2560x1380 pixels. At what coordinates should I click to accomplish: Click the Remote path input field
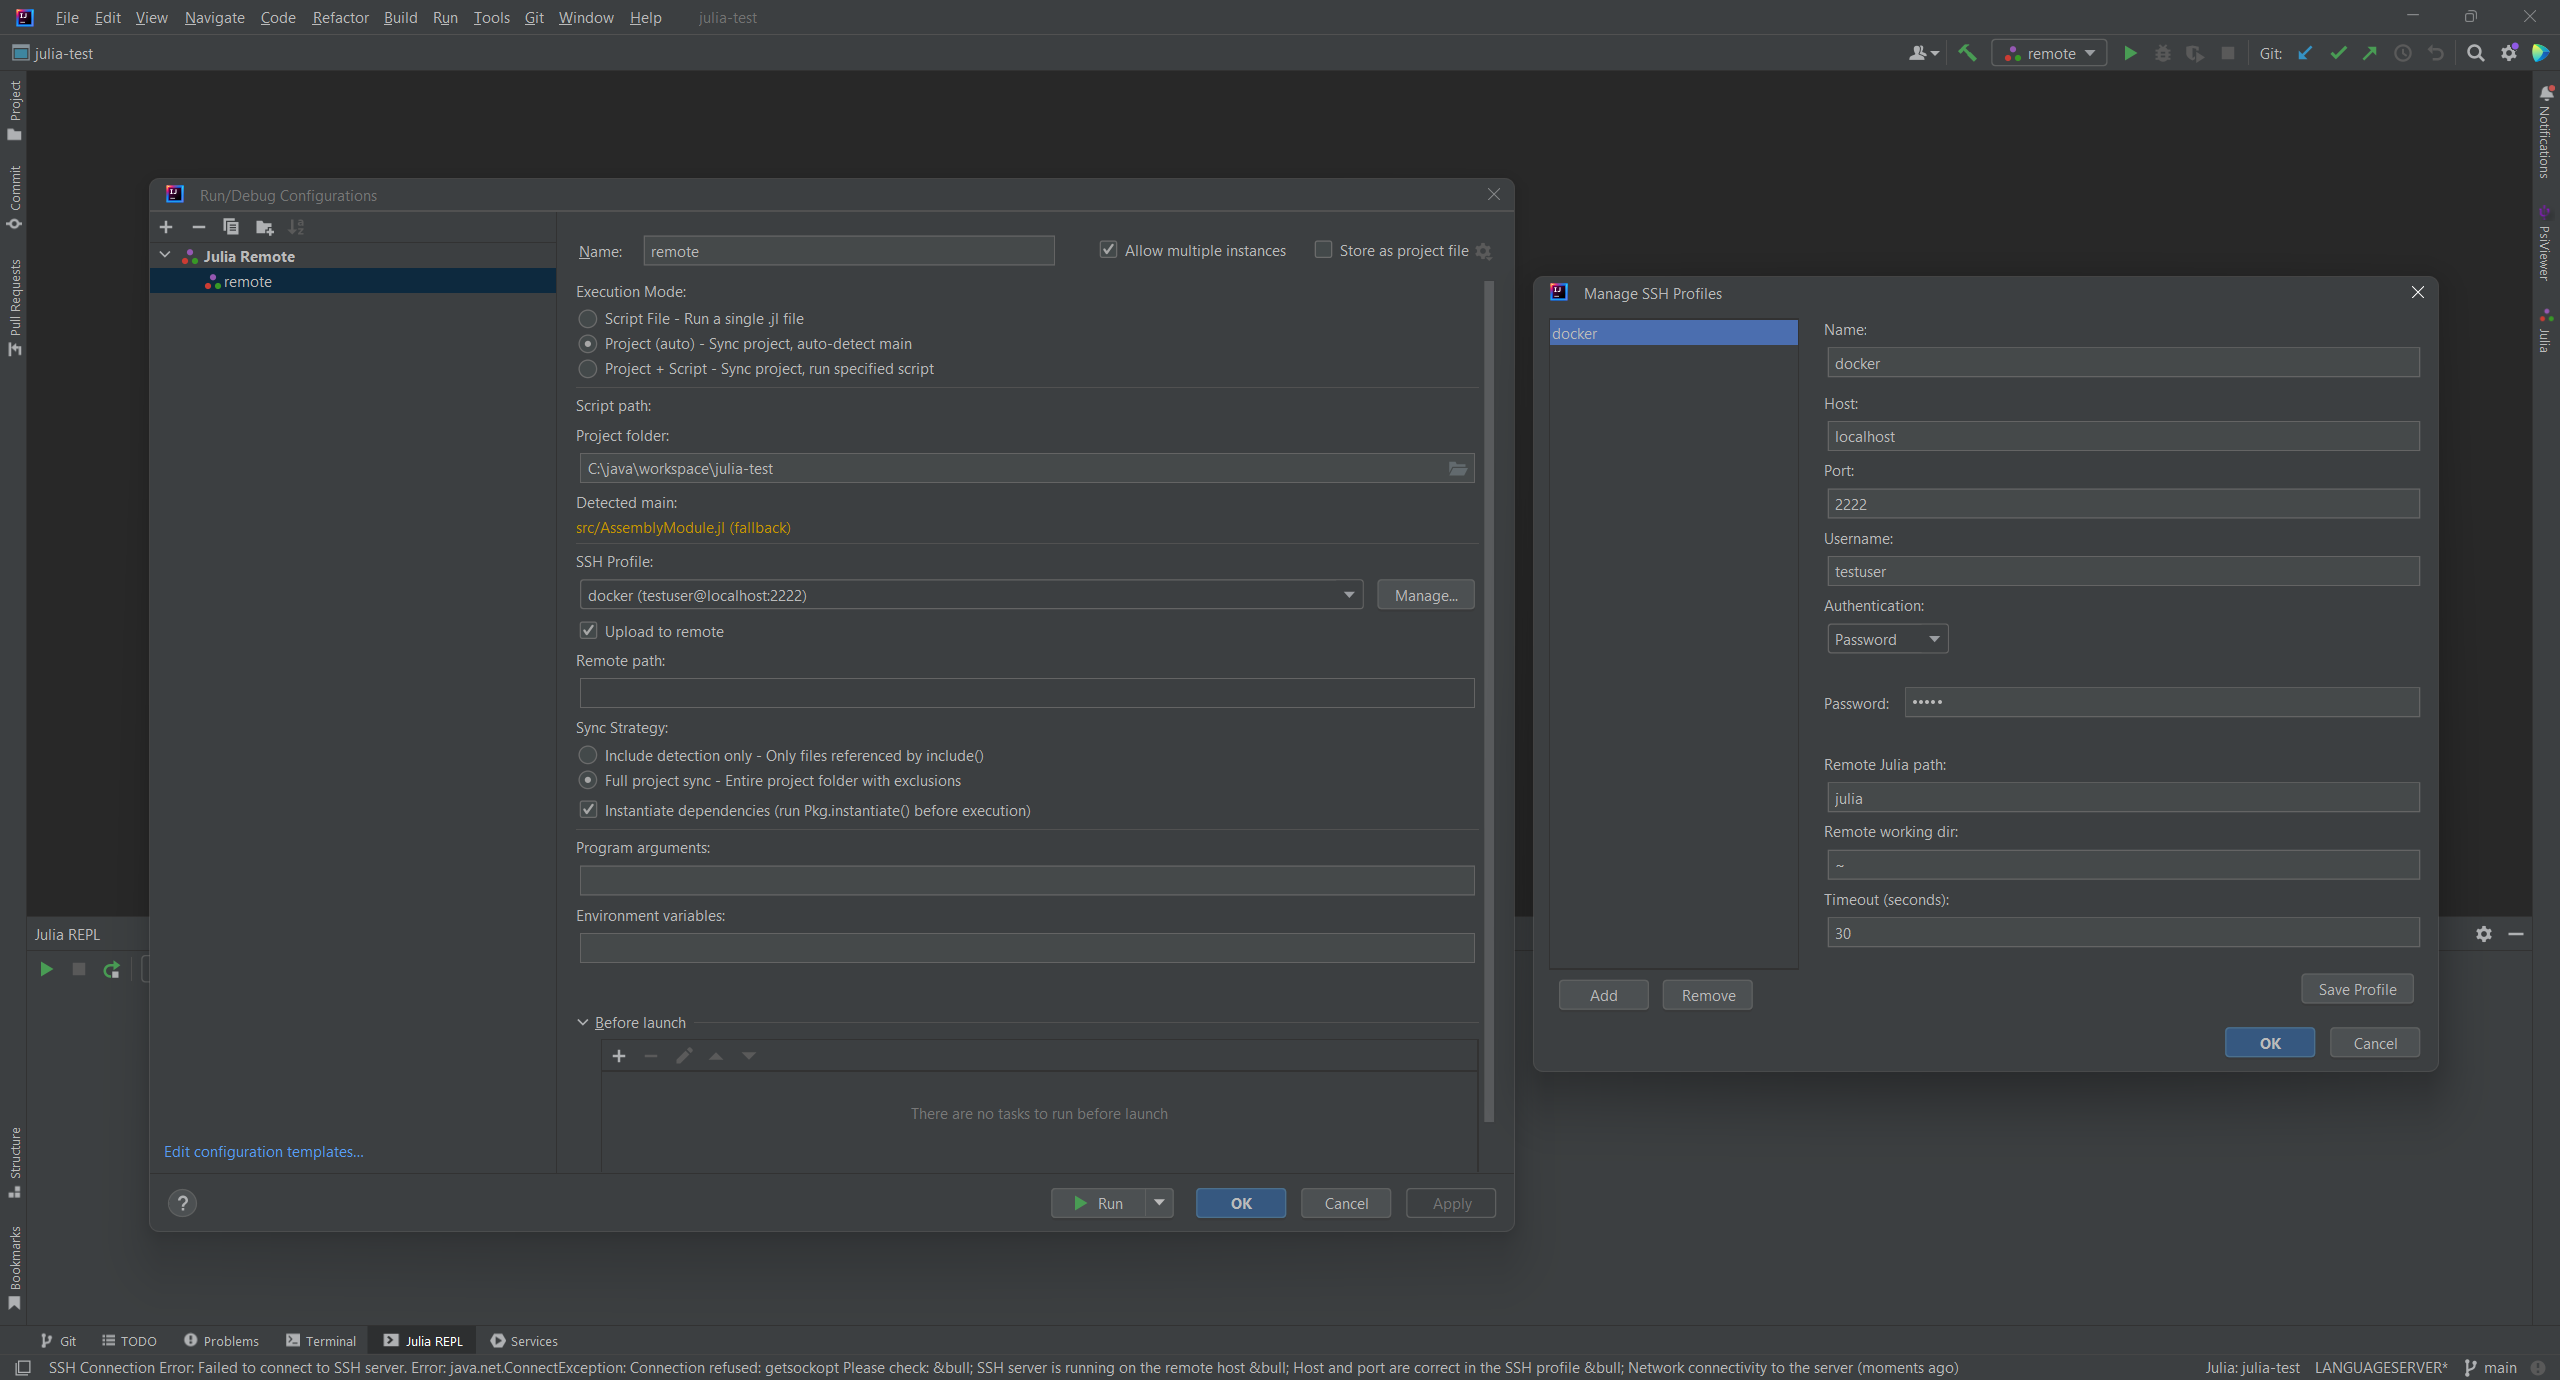[1026, 693]
